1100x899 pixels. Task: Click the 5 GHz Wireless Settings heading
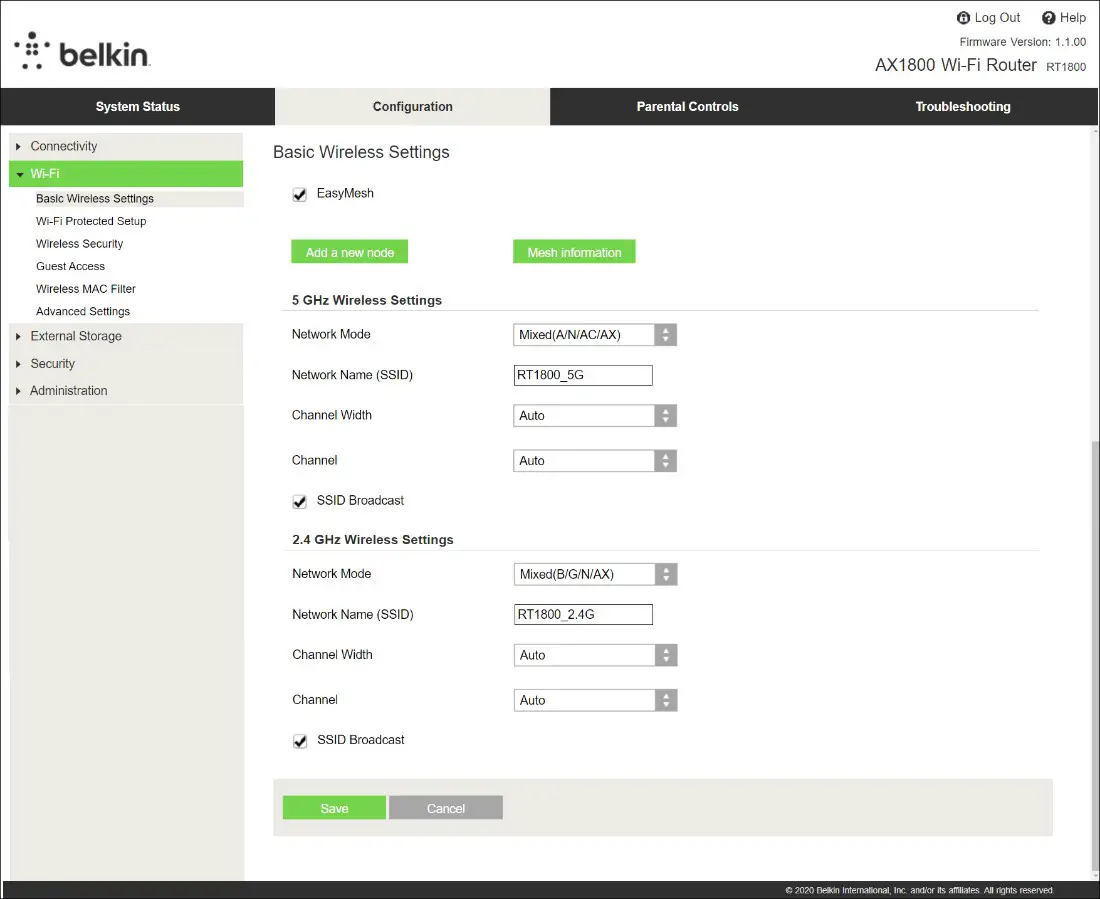pyautogui.click(x=367, y=300)
